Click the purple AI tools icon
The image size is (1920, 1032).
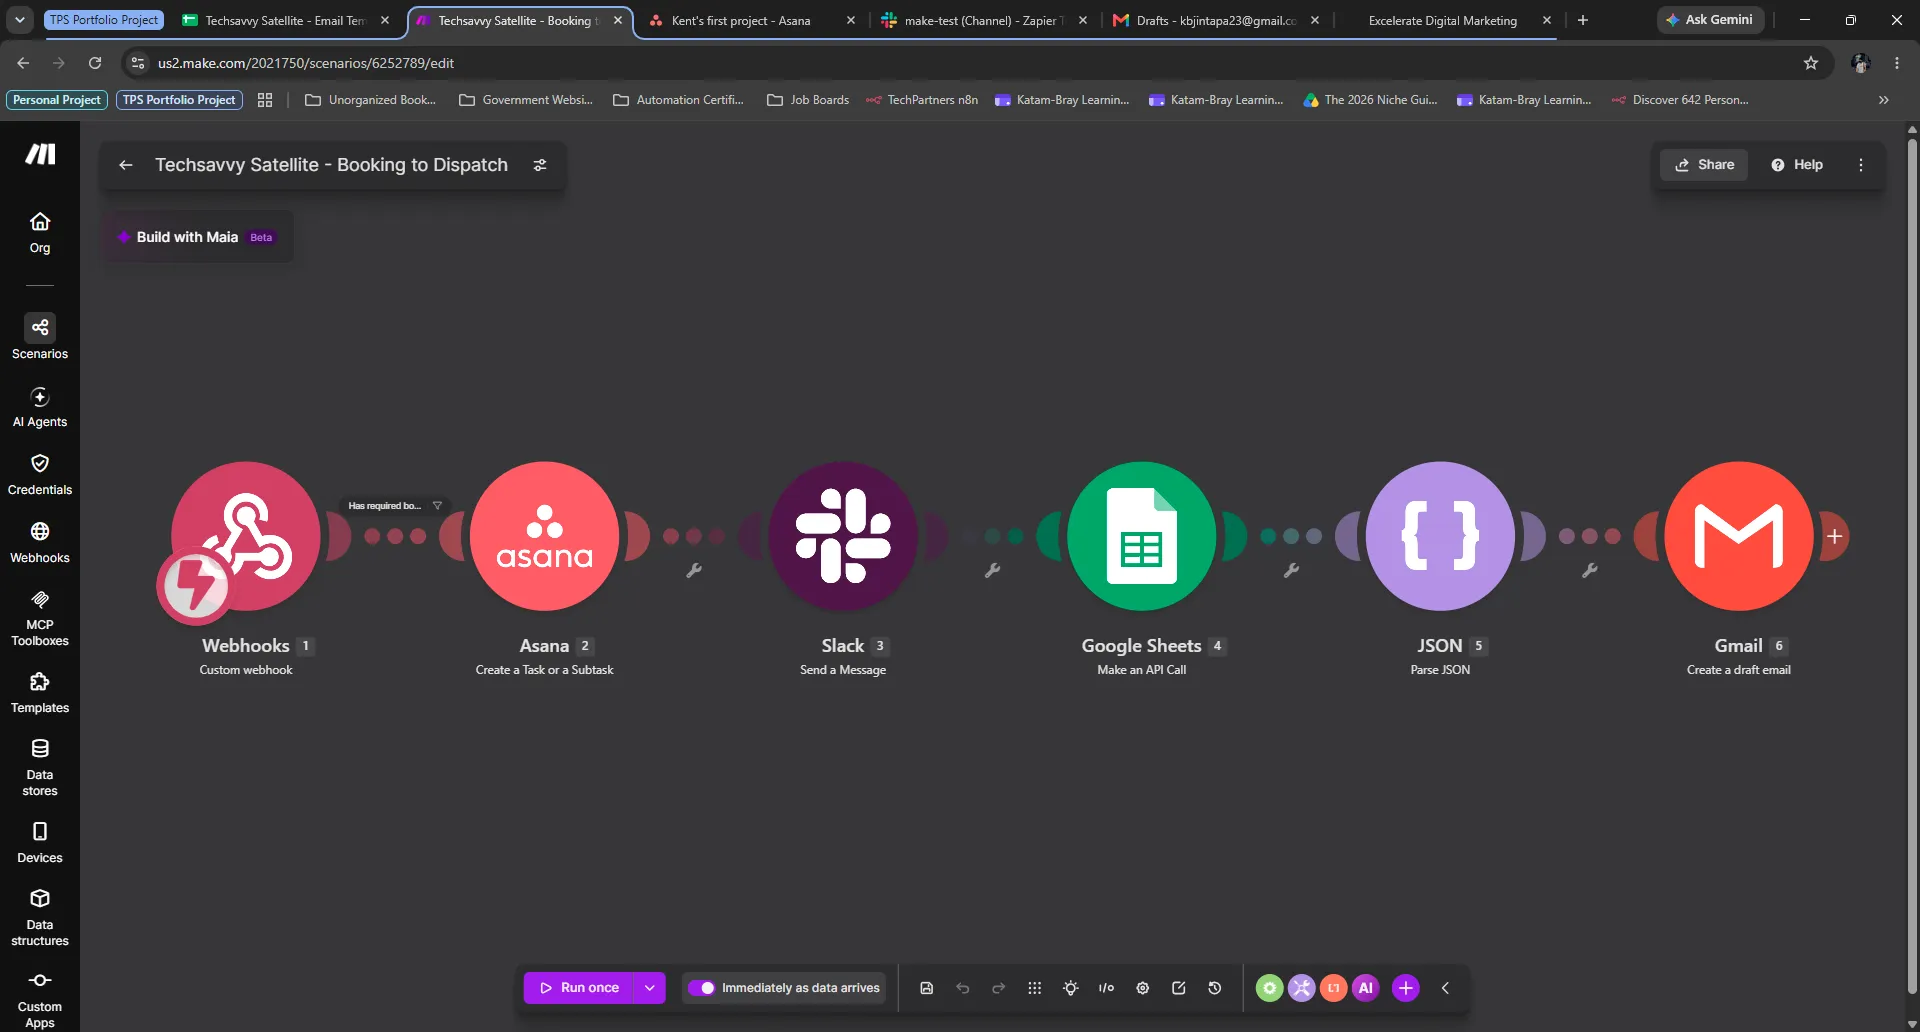click(1366, 988)
